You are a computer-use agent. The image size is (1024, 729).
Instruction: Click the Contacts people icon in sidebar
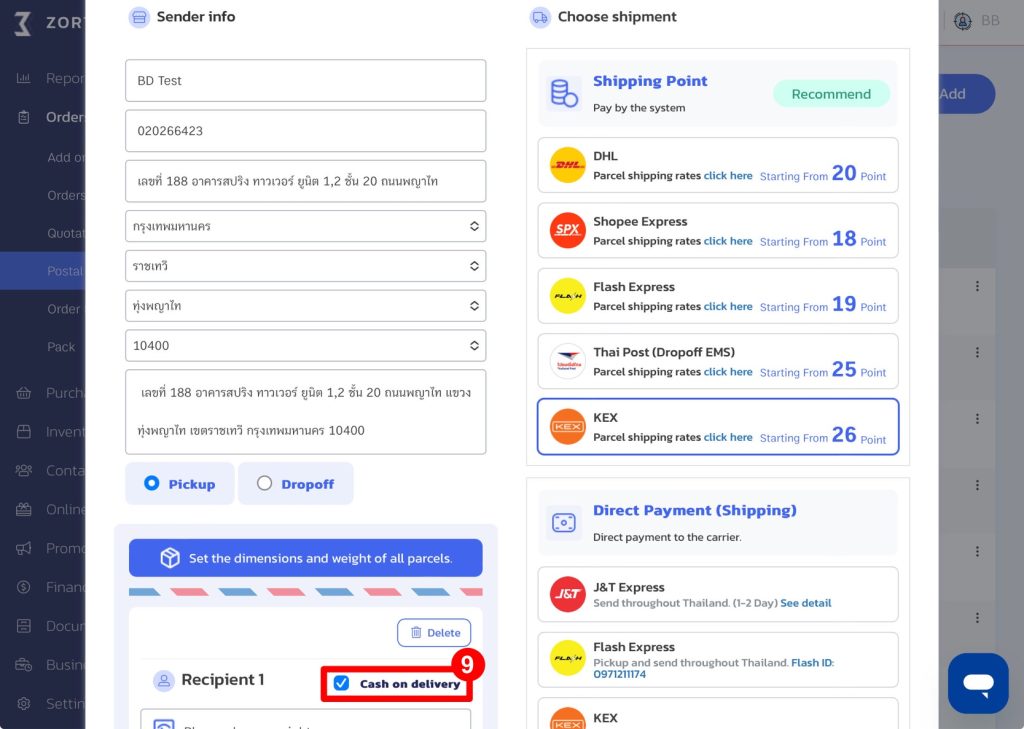coord(24,470)
